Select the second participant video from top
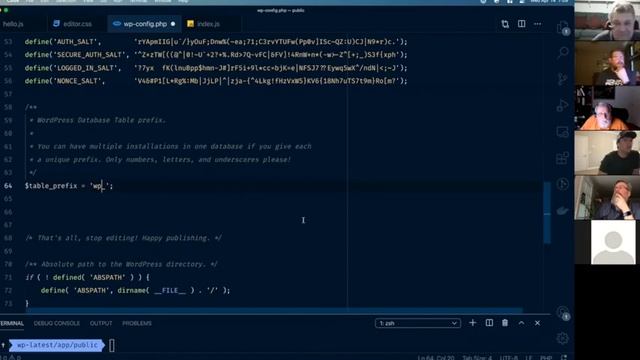Viewport: 640px width, 360px height. (607, 63)
